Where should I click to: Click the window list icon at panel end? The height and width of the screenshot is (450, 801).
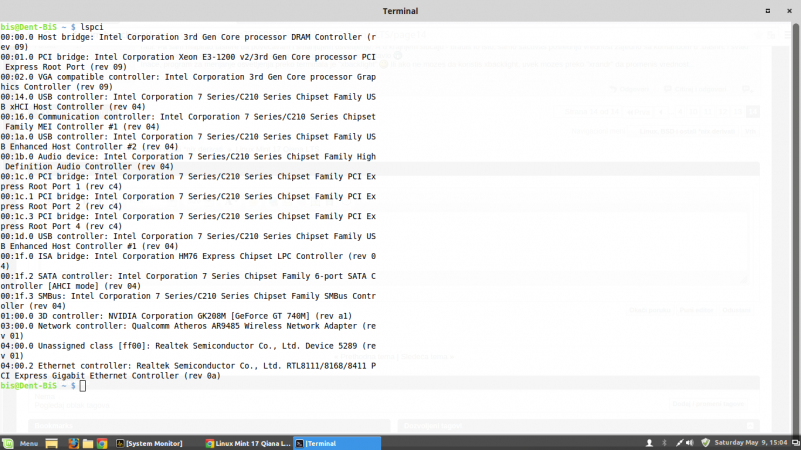coord(795,443)
